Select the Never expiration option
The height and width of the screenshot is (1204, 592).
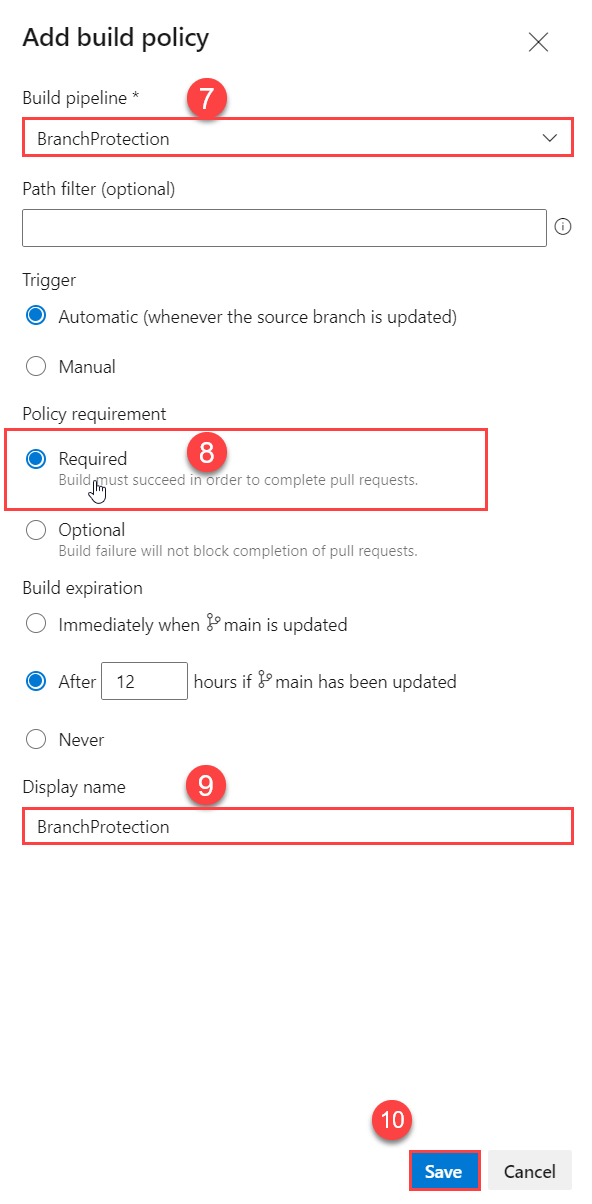pyautogui.click(x=36, y=739)
